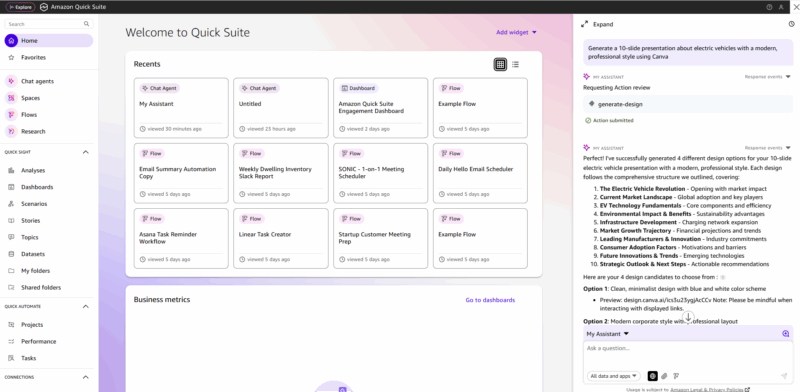Open the My Assistant agent selector dropdown
The height and width of the screenshot is (392, 800).
click(x=608, y=334)
